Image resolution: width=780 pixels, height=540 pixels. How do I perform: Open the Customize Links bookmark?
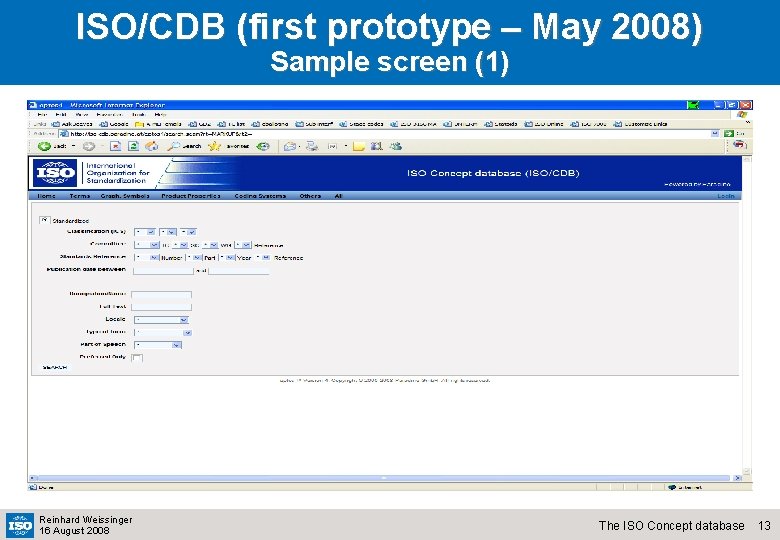pyautogui.click(x=641, y=124)
